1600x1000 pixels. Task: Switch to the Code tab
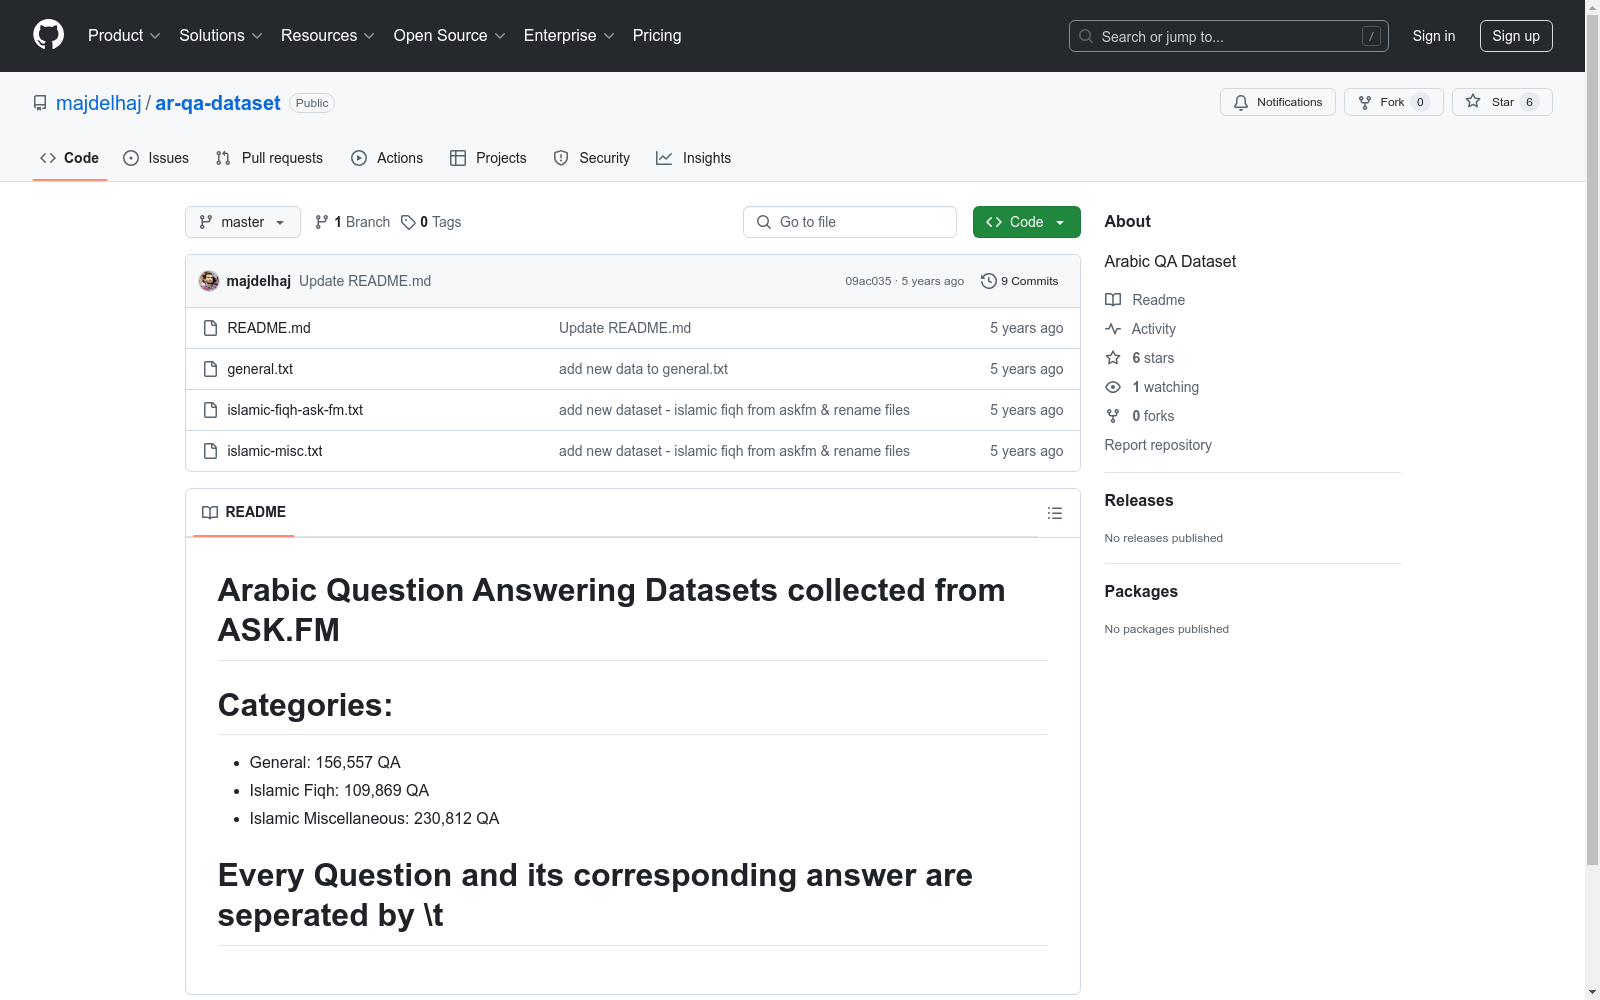[70, 158]
